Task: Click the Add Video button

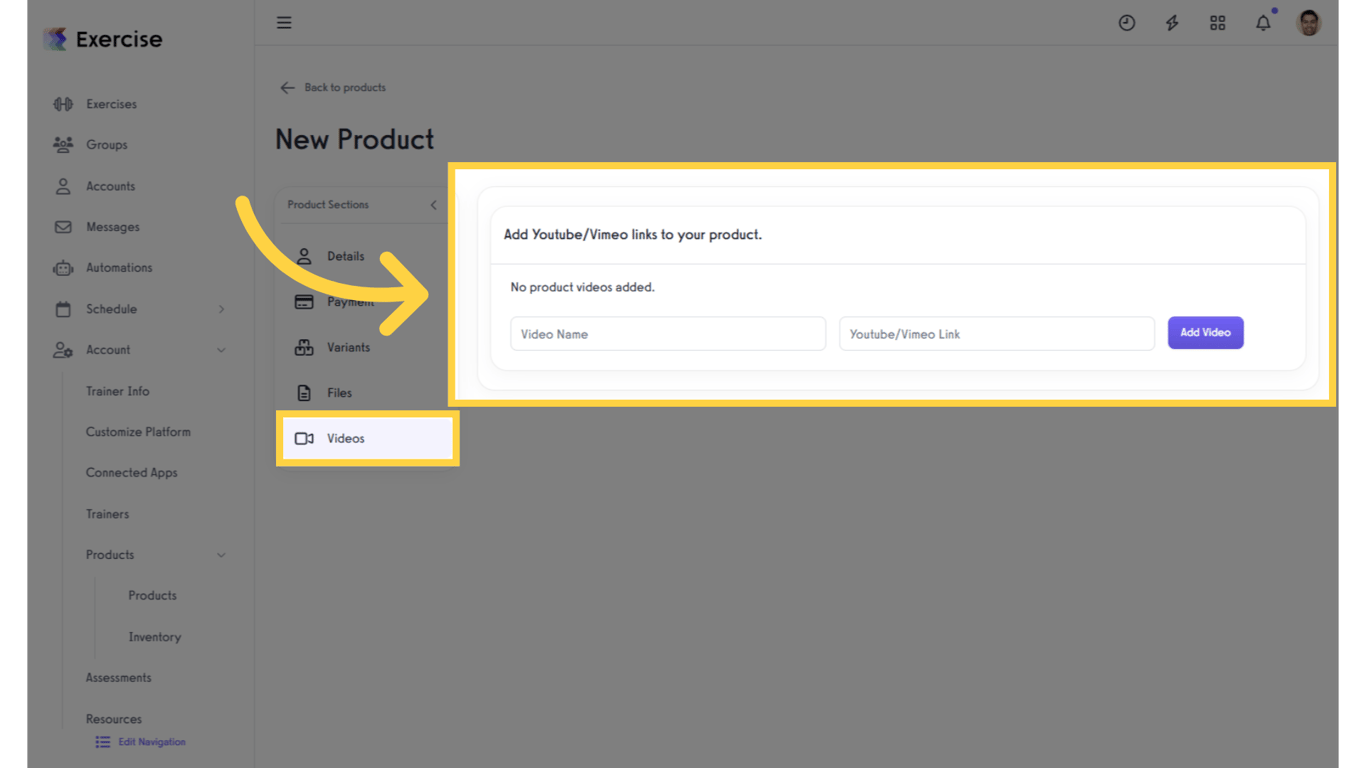Action: [x=1205, y=333]
